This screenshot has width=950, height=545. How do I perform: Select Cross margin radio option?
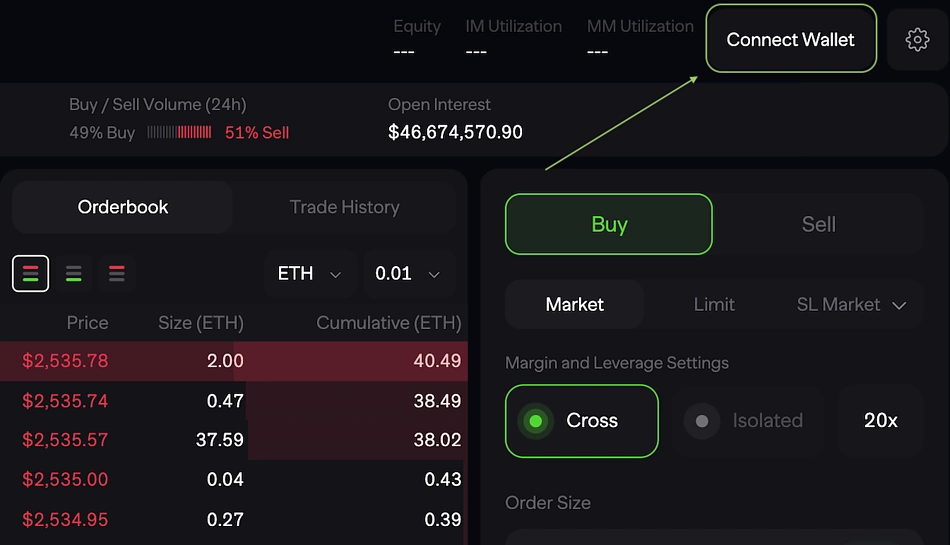click(x=582, y=421)
